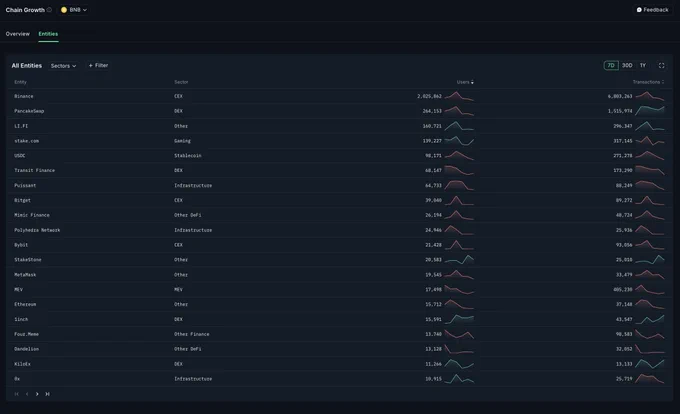This screenshot has width=680, height=414.
Task: Click Gaming sector cell
Action: (x=182, y=141)
